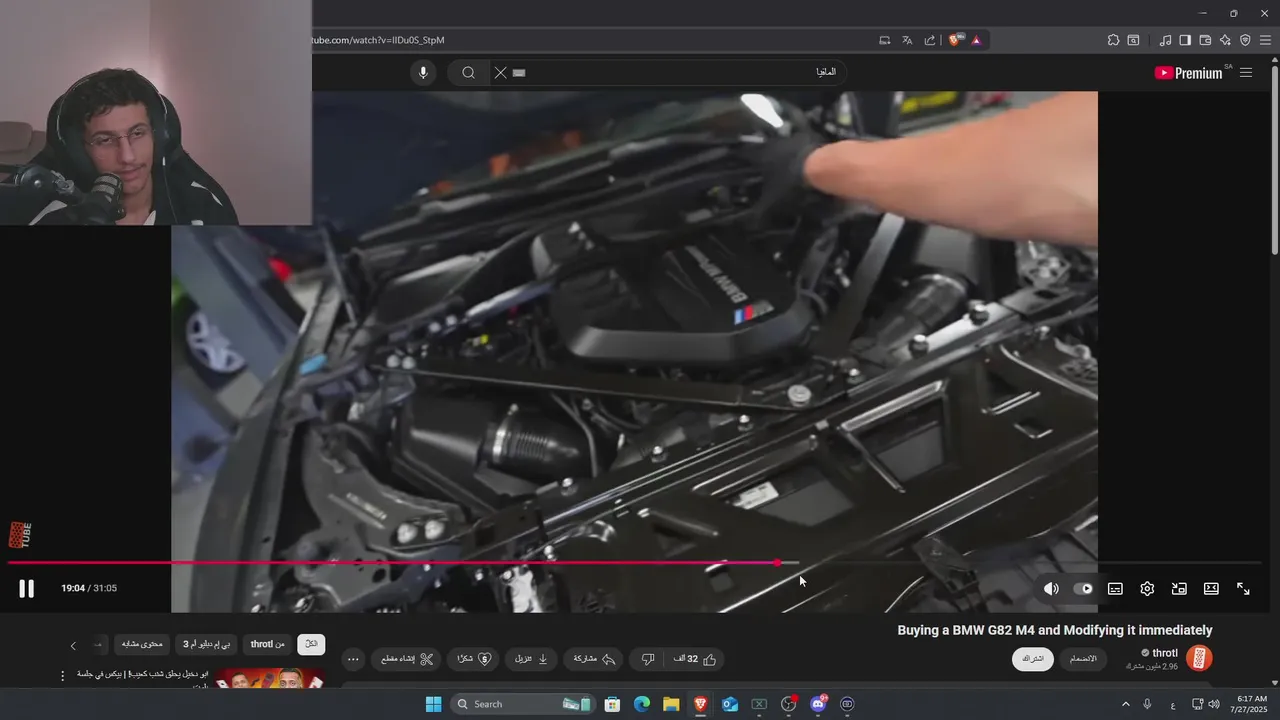Open the YouTube hamburger guide menu
This screenshot has width=1280, height=720.
pyautogui.click(x=1246, y=73)
